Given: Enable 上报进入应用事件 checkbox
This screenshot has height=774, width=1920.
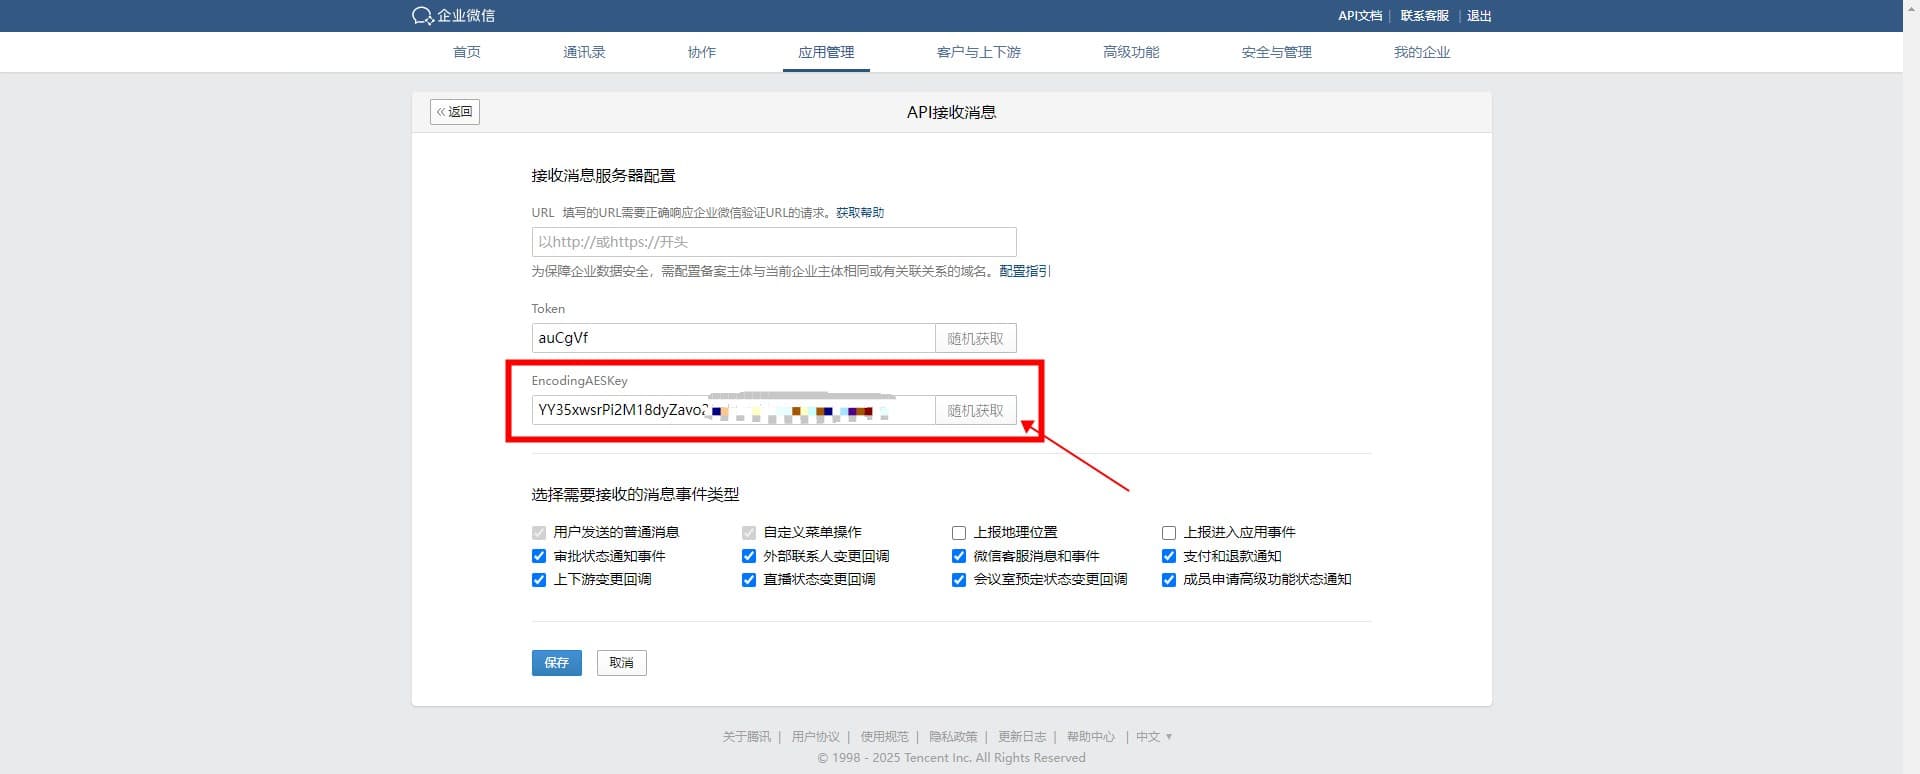Looking at the screenshot, I should pos(1169,533).
